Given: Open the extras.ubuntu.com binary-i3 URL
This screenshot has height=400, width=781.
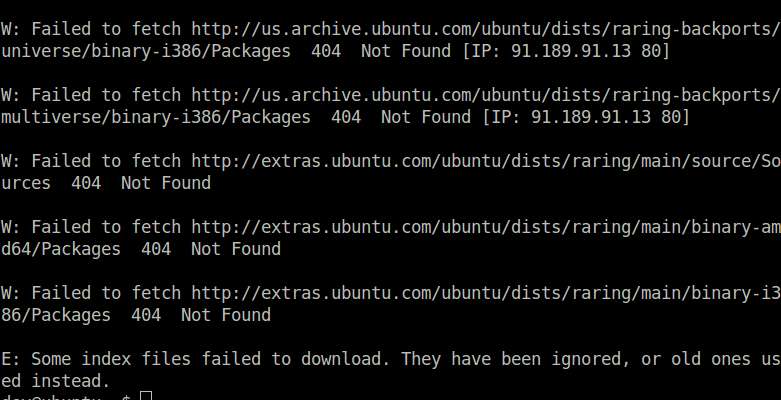Looking at the screenshot, I should click(x=486, y=293).
